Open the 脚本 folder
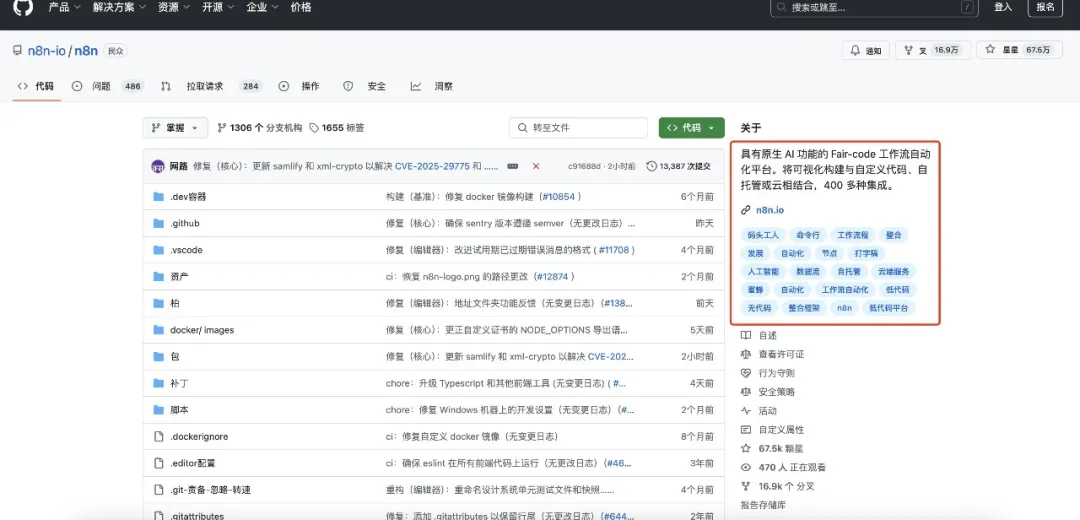1080x520 pixels. [179, 410]
